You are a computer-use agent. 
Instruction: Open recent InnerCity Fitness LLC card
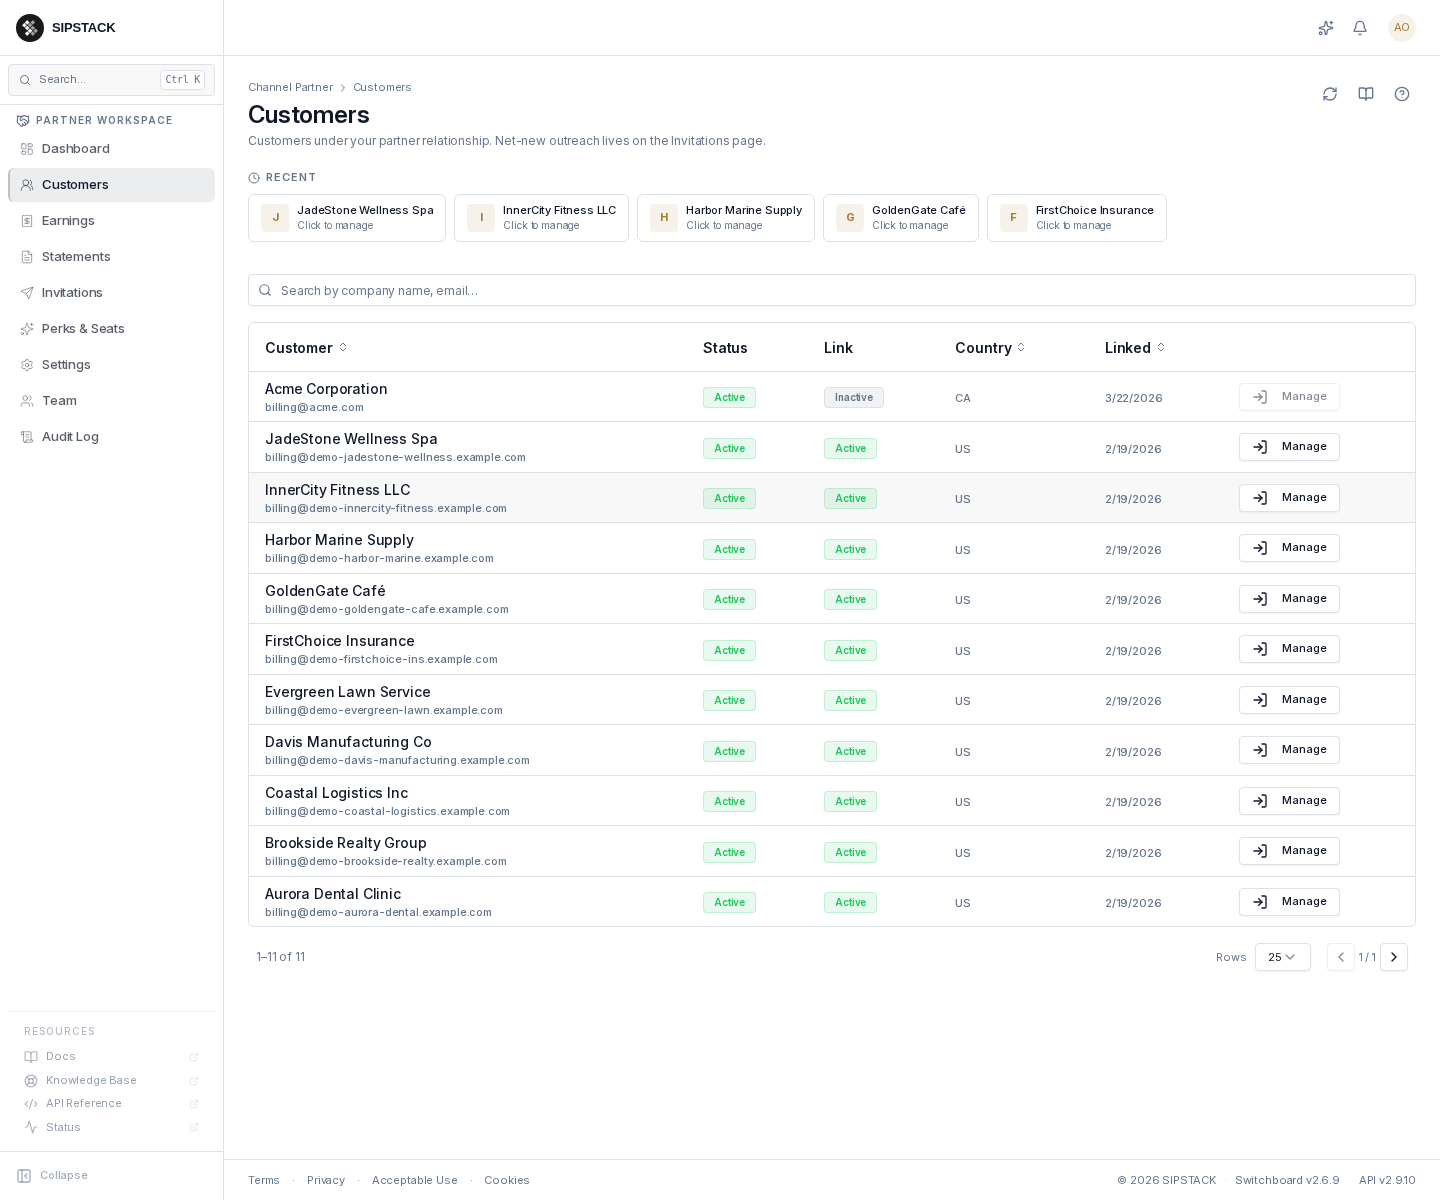(x=541, y=218)
